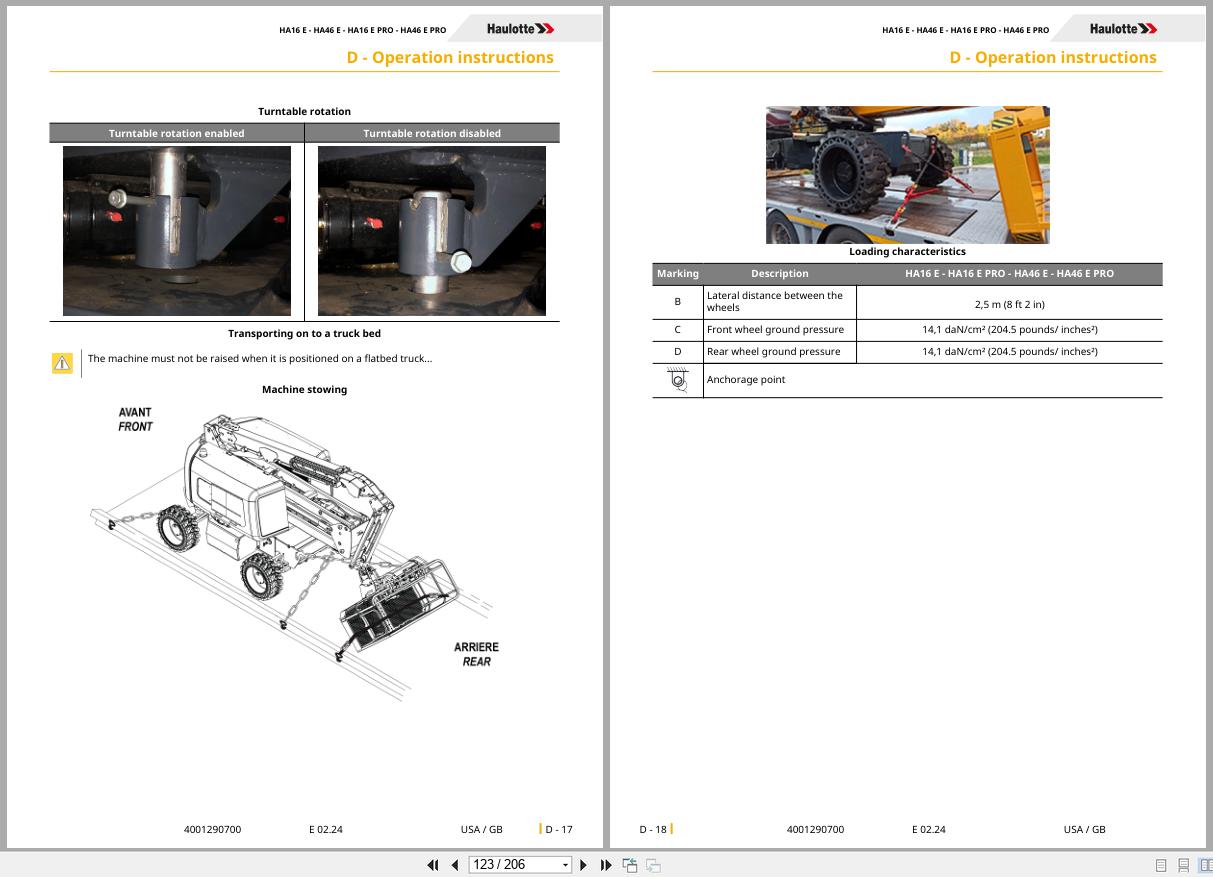Image resolution: width=1213 pixels, height=877 pixels.
Task: Click the greyed next view icon
Action: pyautogui.click(x=653, y=865)
